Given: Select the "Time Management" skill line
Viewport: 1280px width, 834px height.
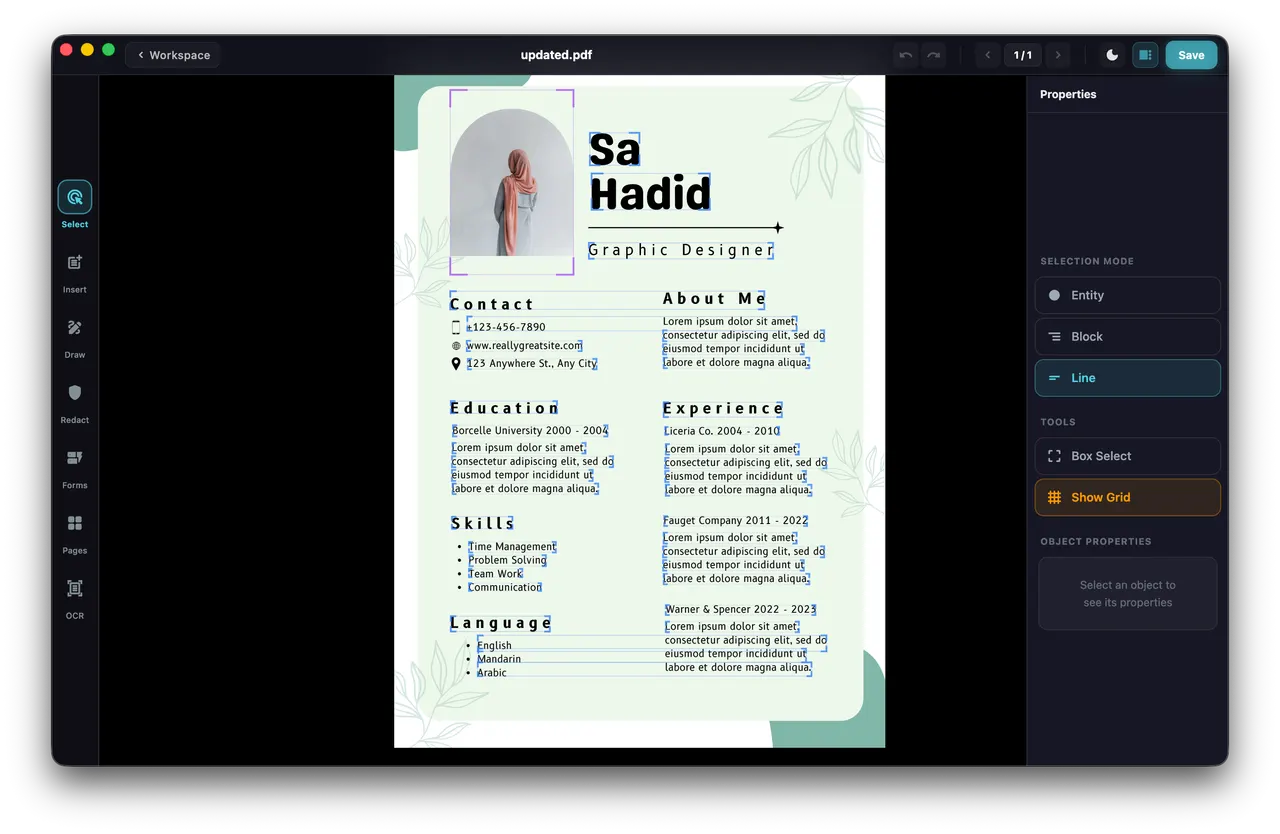Looking at the screenshot, I should pyautogui.click(x=512, y=547).
